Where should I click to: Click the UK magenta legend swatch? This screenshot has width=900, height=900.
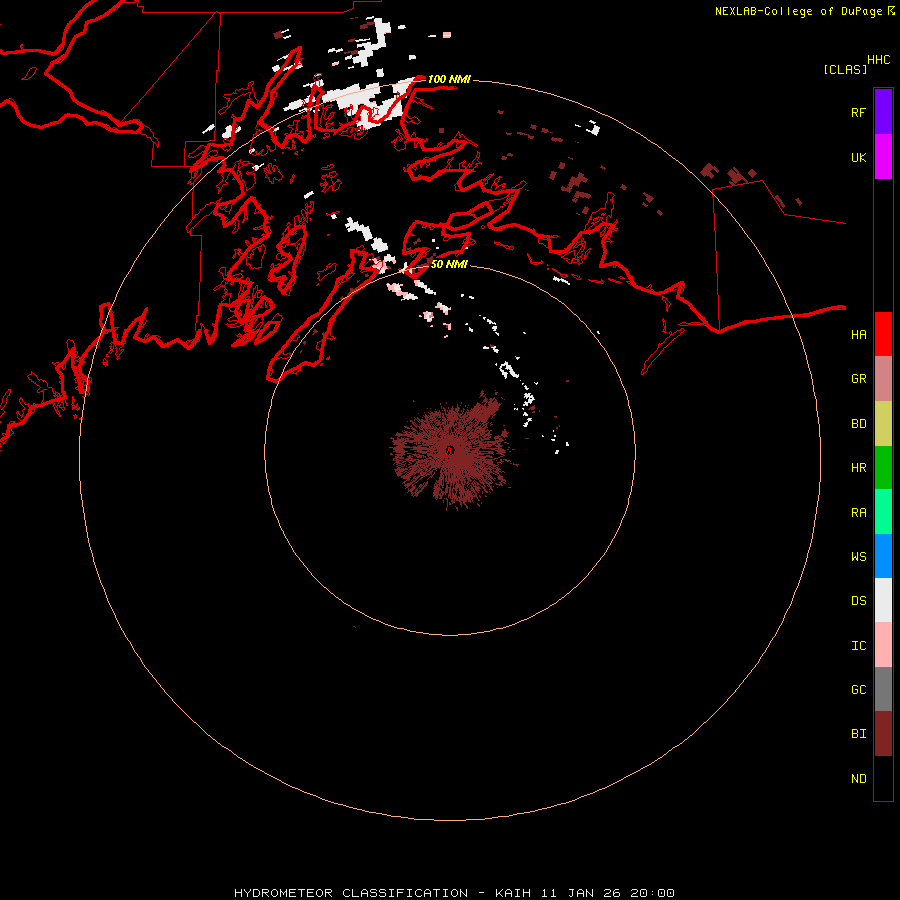coord(883,157)
